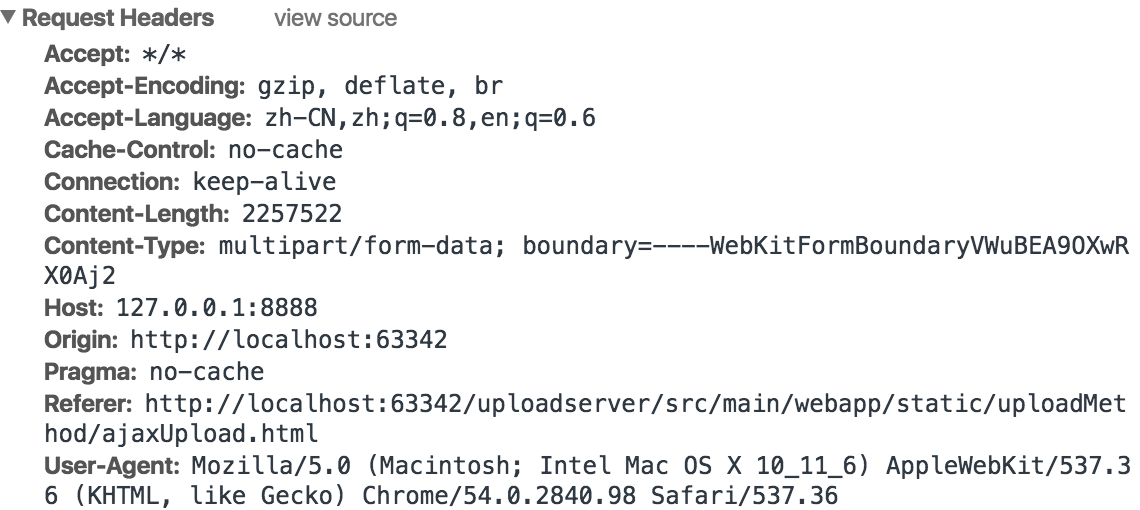Click the User-Agent header label
1140x510 pixels.
pos(111,466)
